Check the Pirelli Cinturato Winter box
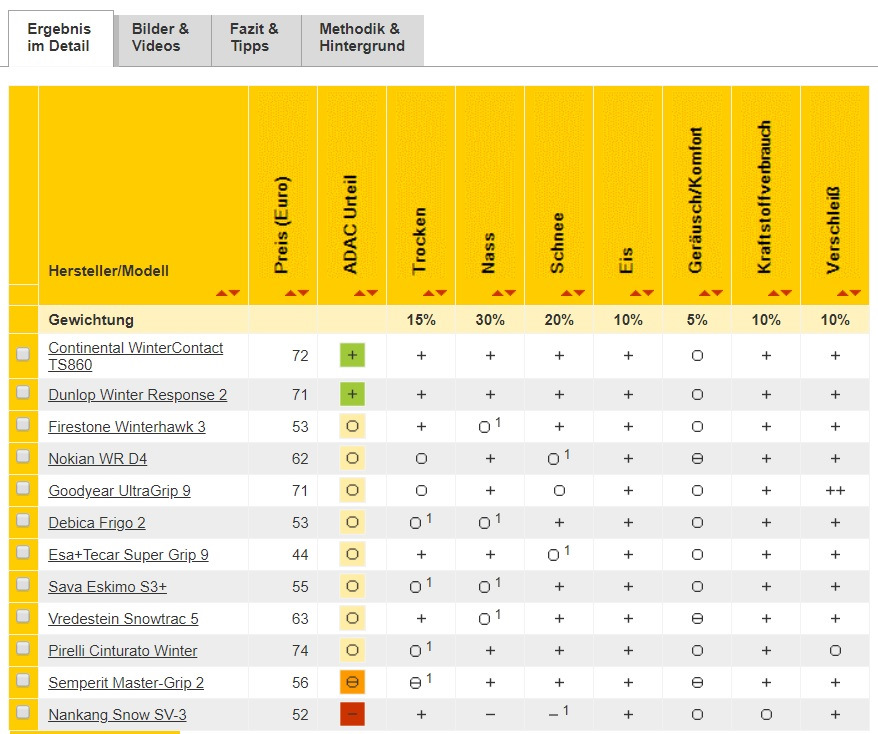The height and width of the screenshot is (734, 878). [x=23, y=648]
